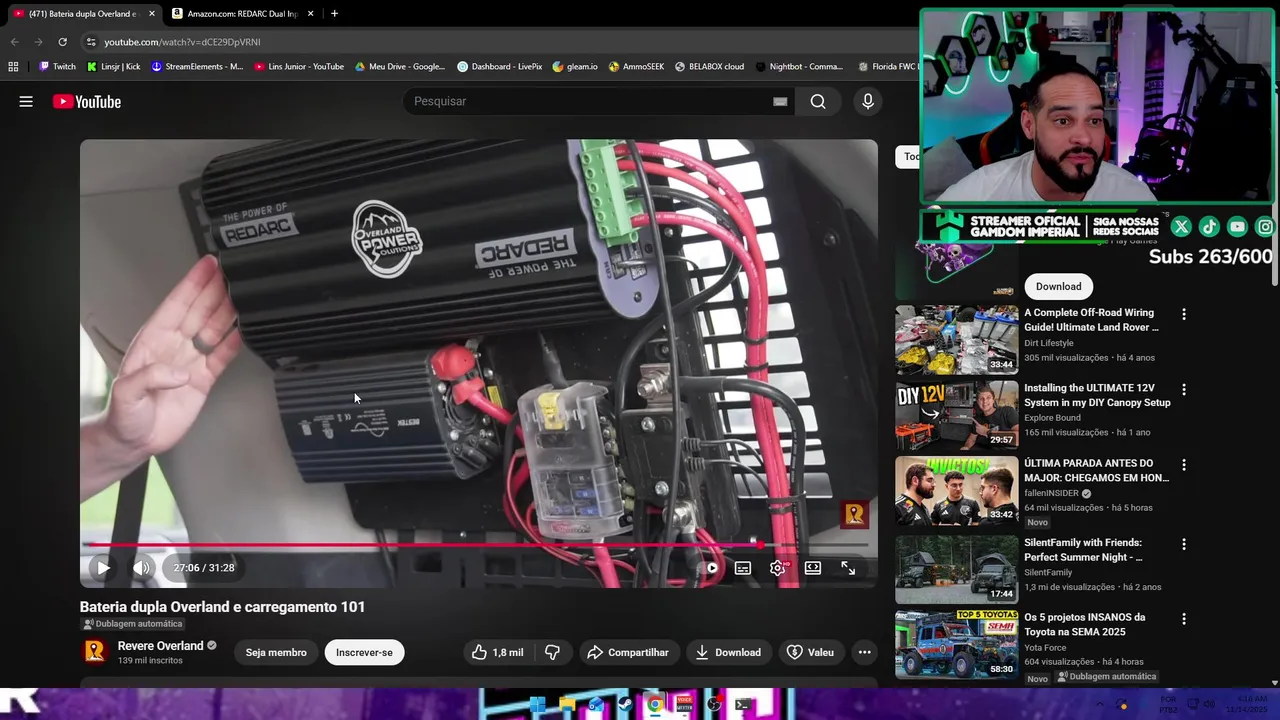Open File Explorer from the taskbar
1280x720 pixels.
coord(567,704)
